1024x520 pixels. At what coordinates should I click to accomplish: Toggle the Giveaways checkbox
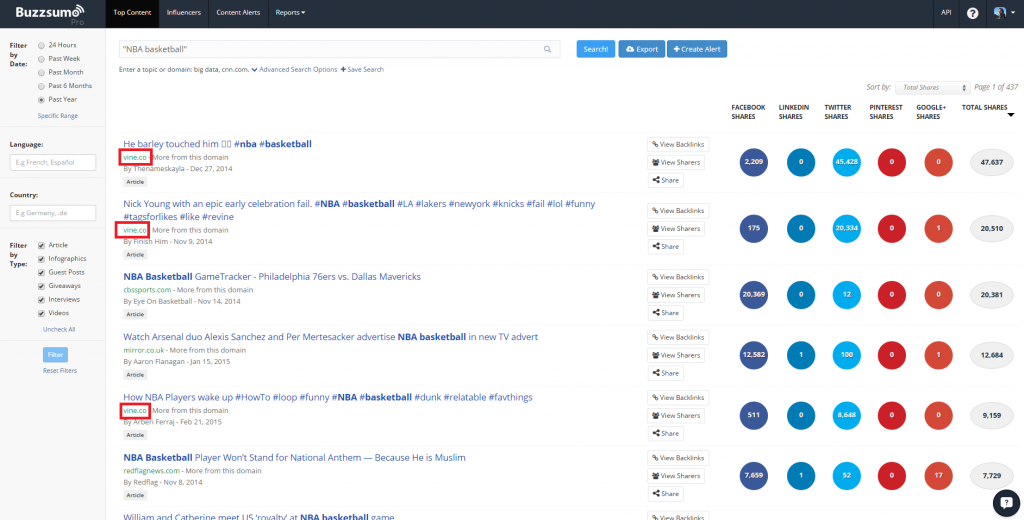42,286
